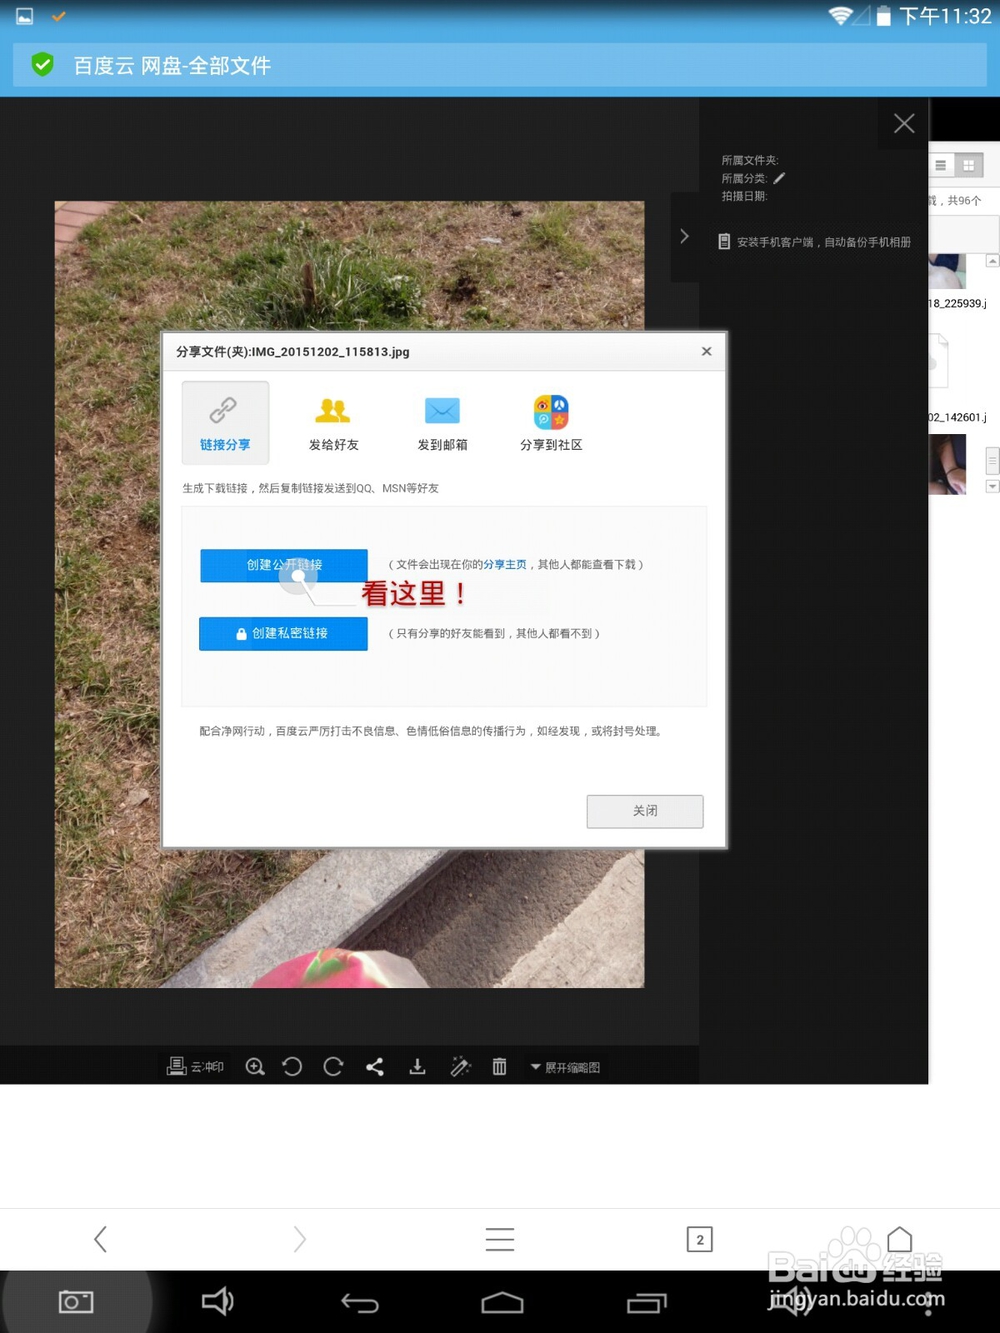1000x1333 pixels.
Task: Click the 创建私密链接 button
Action: click(x=284, y=634)
